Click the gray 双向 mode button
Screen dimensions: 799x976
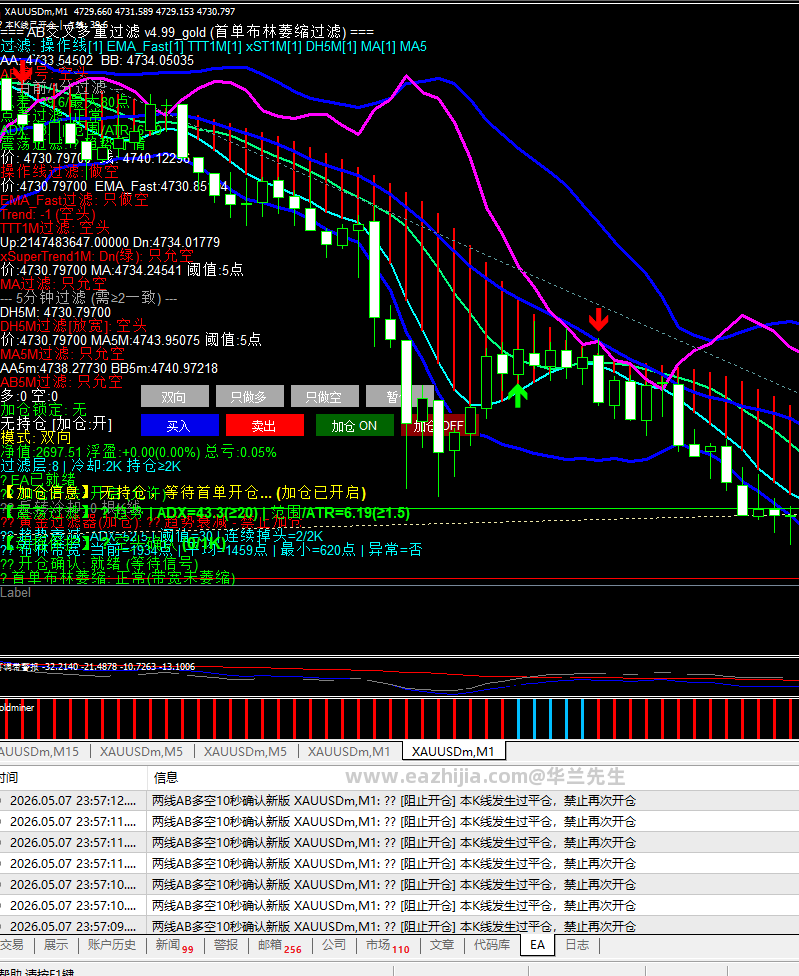(x=175, y=396)
